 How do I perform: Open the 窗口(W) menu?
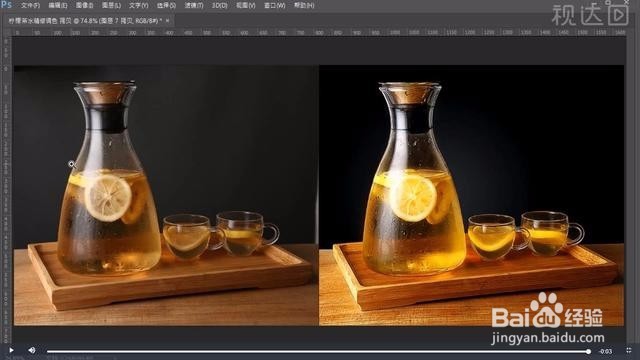click(274, 5)
